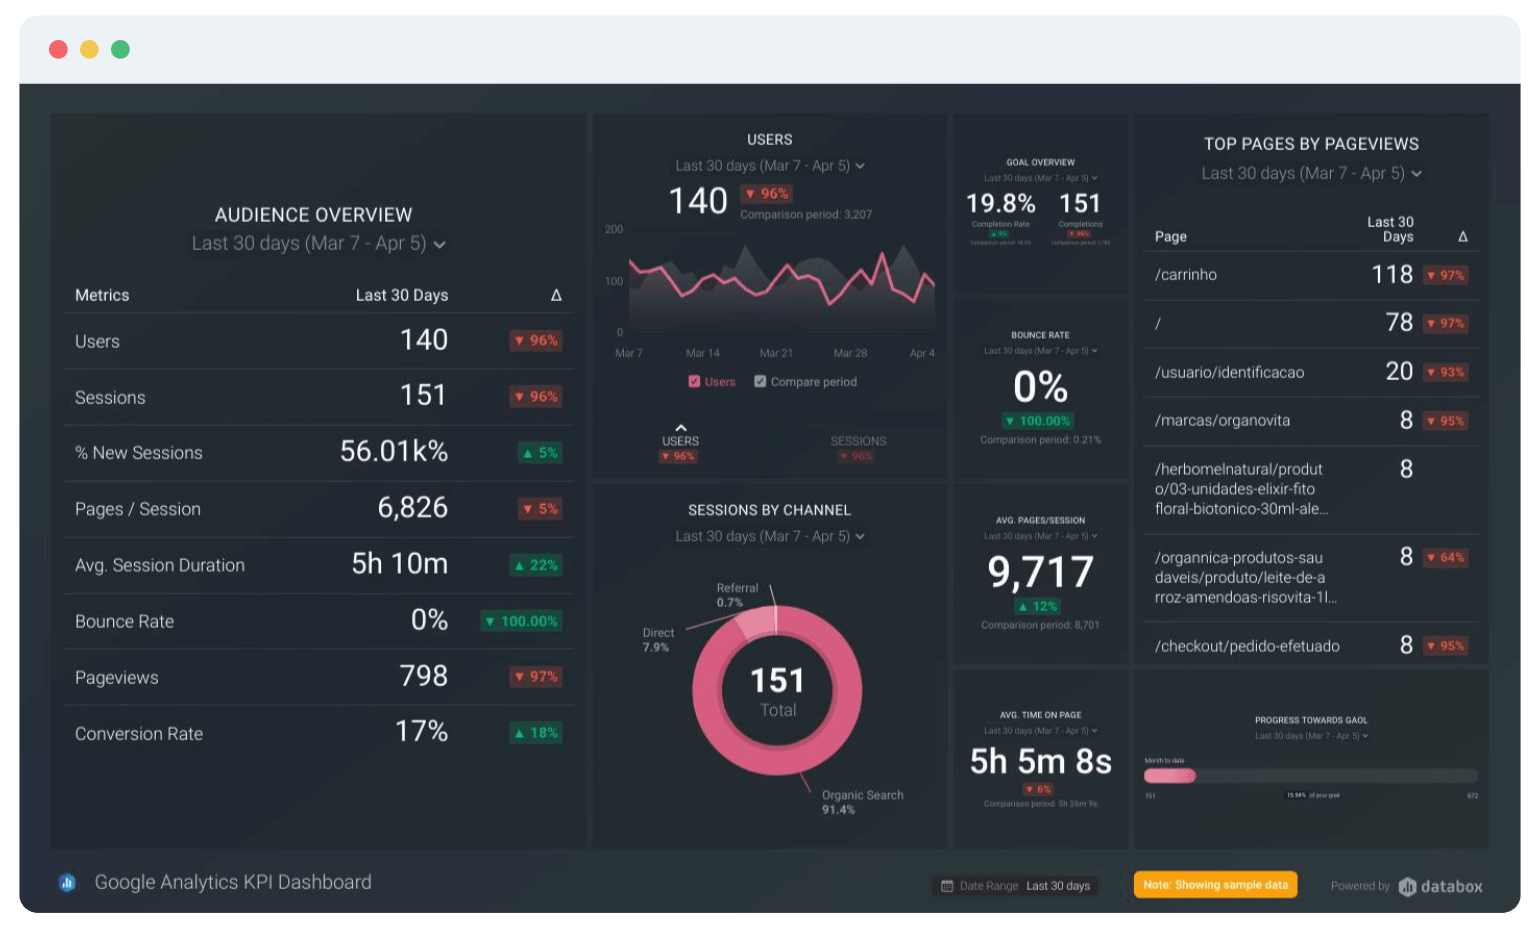Click the red 97% badge next to /carrinho

(x=1444, y=274)
